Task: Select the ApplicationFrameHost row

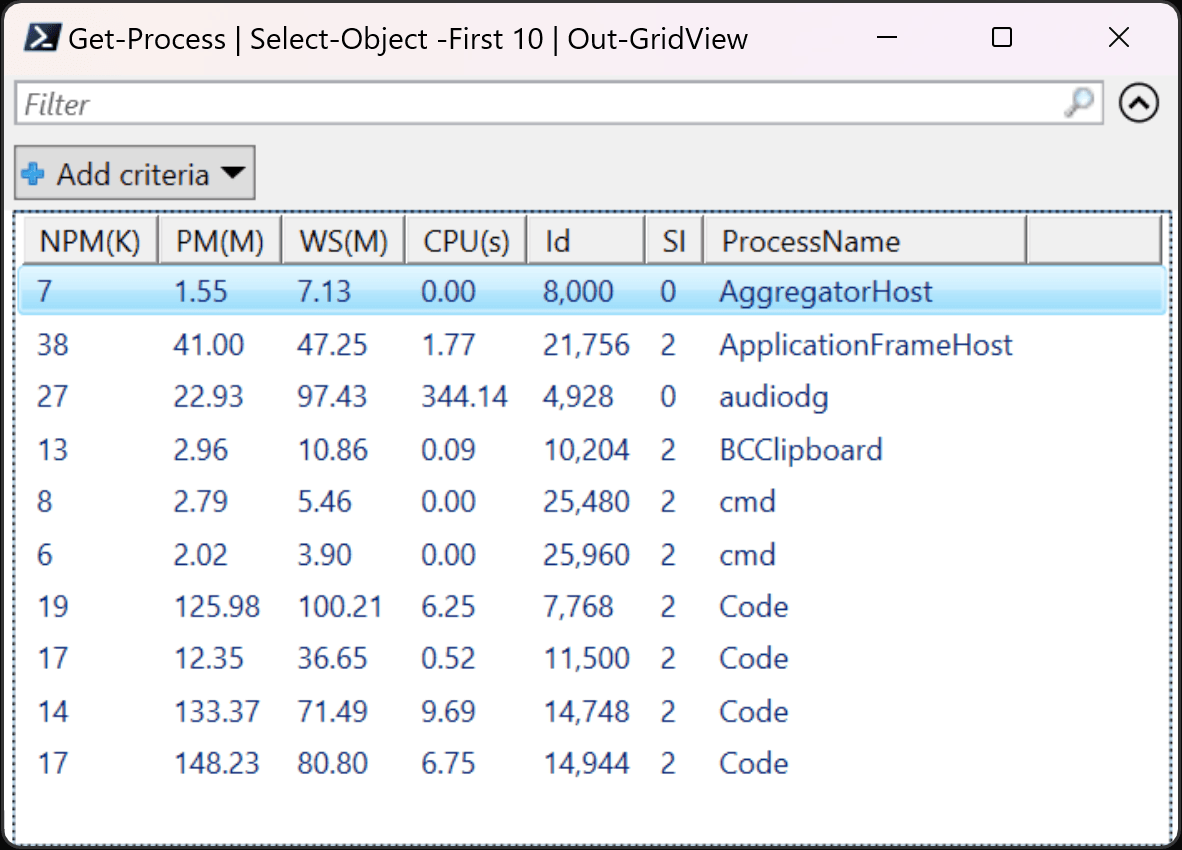Action: coord(593,344)
